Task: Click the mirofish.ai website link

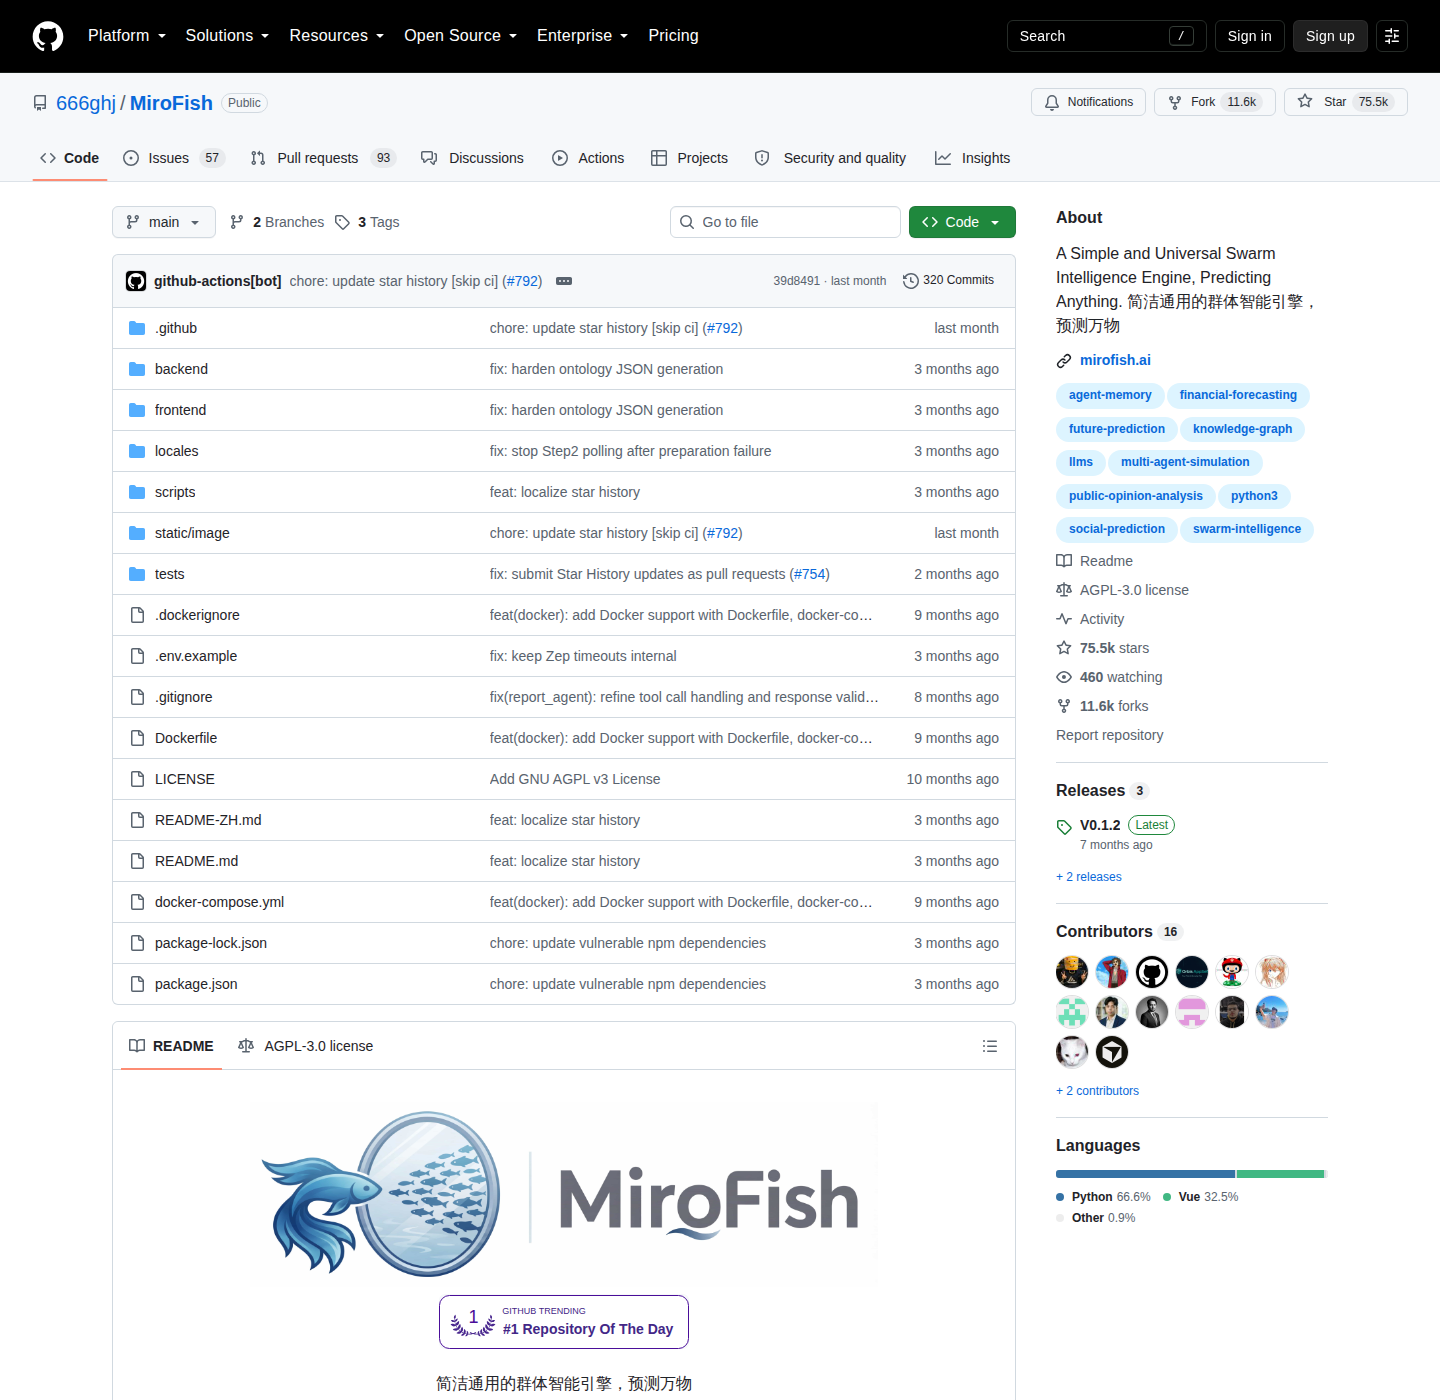Action: [1115, 360]
